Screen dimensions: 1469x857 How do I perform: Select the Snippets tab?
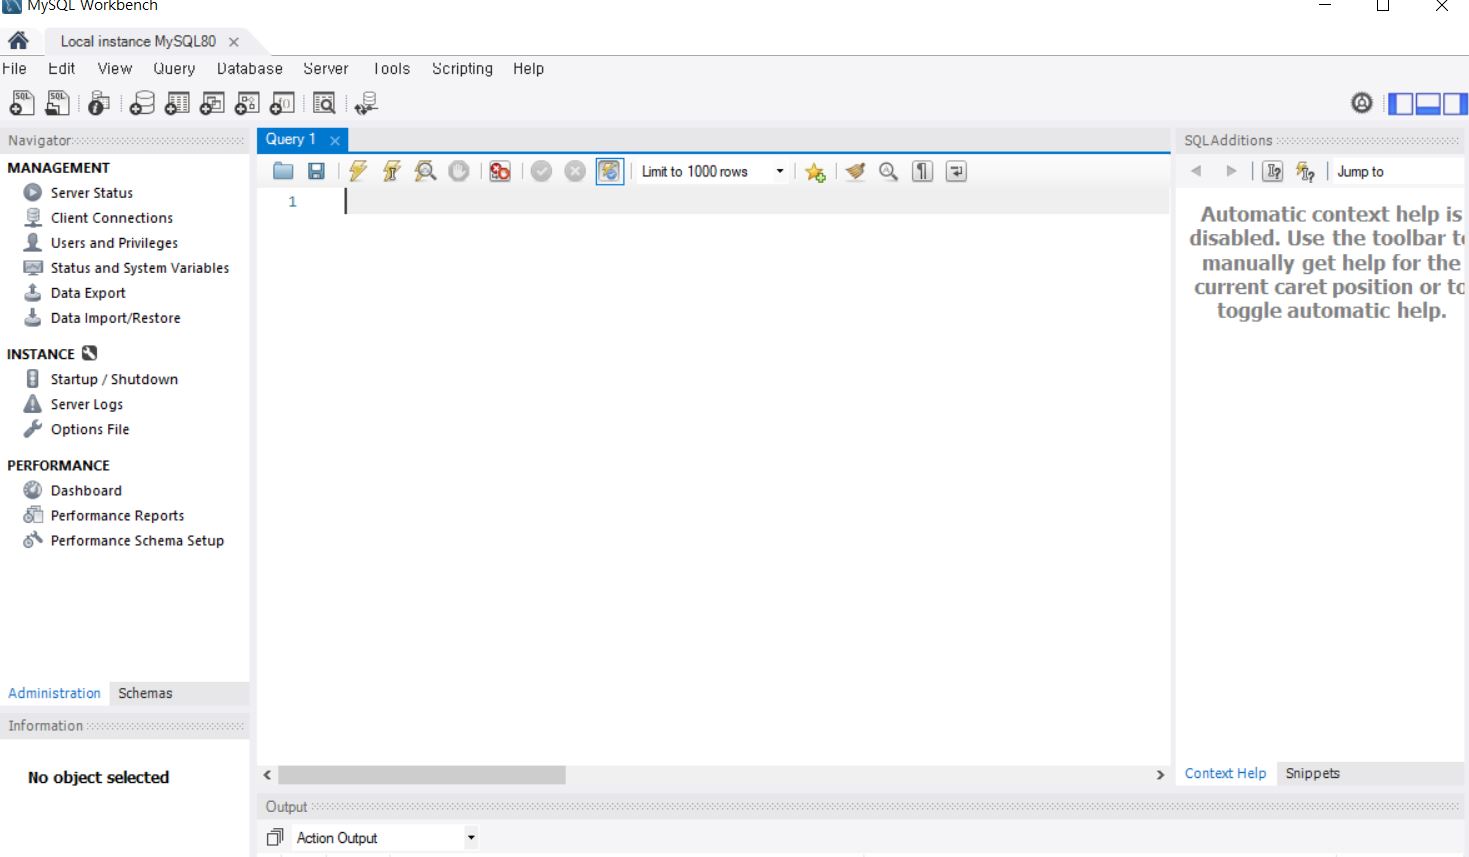pos(1312,773)
